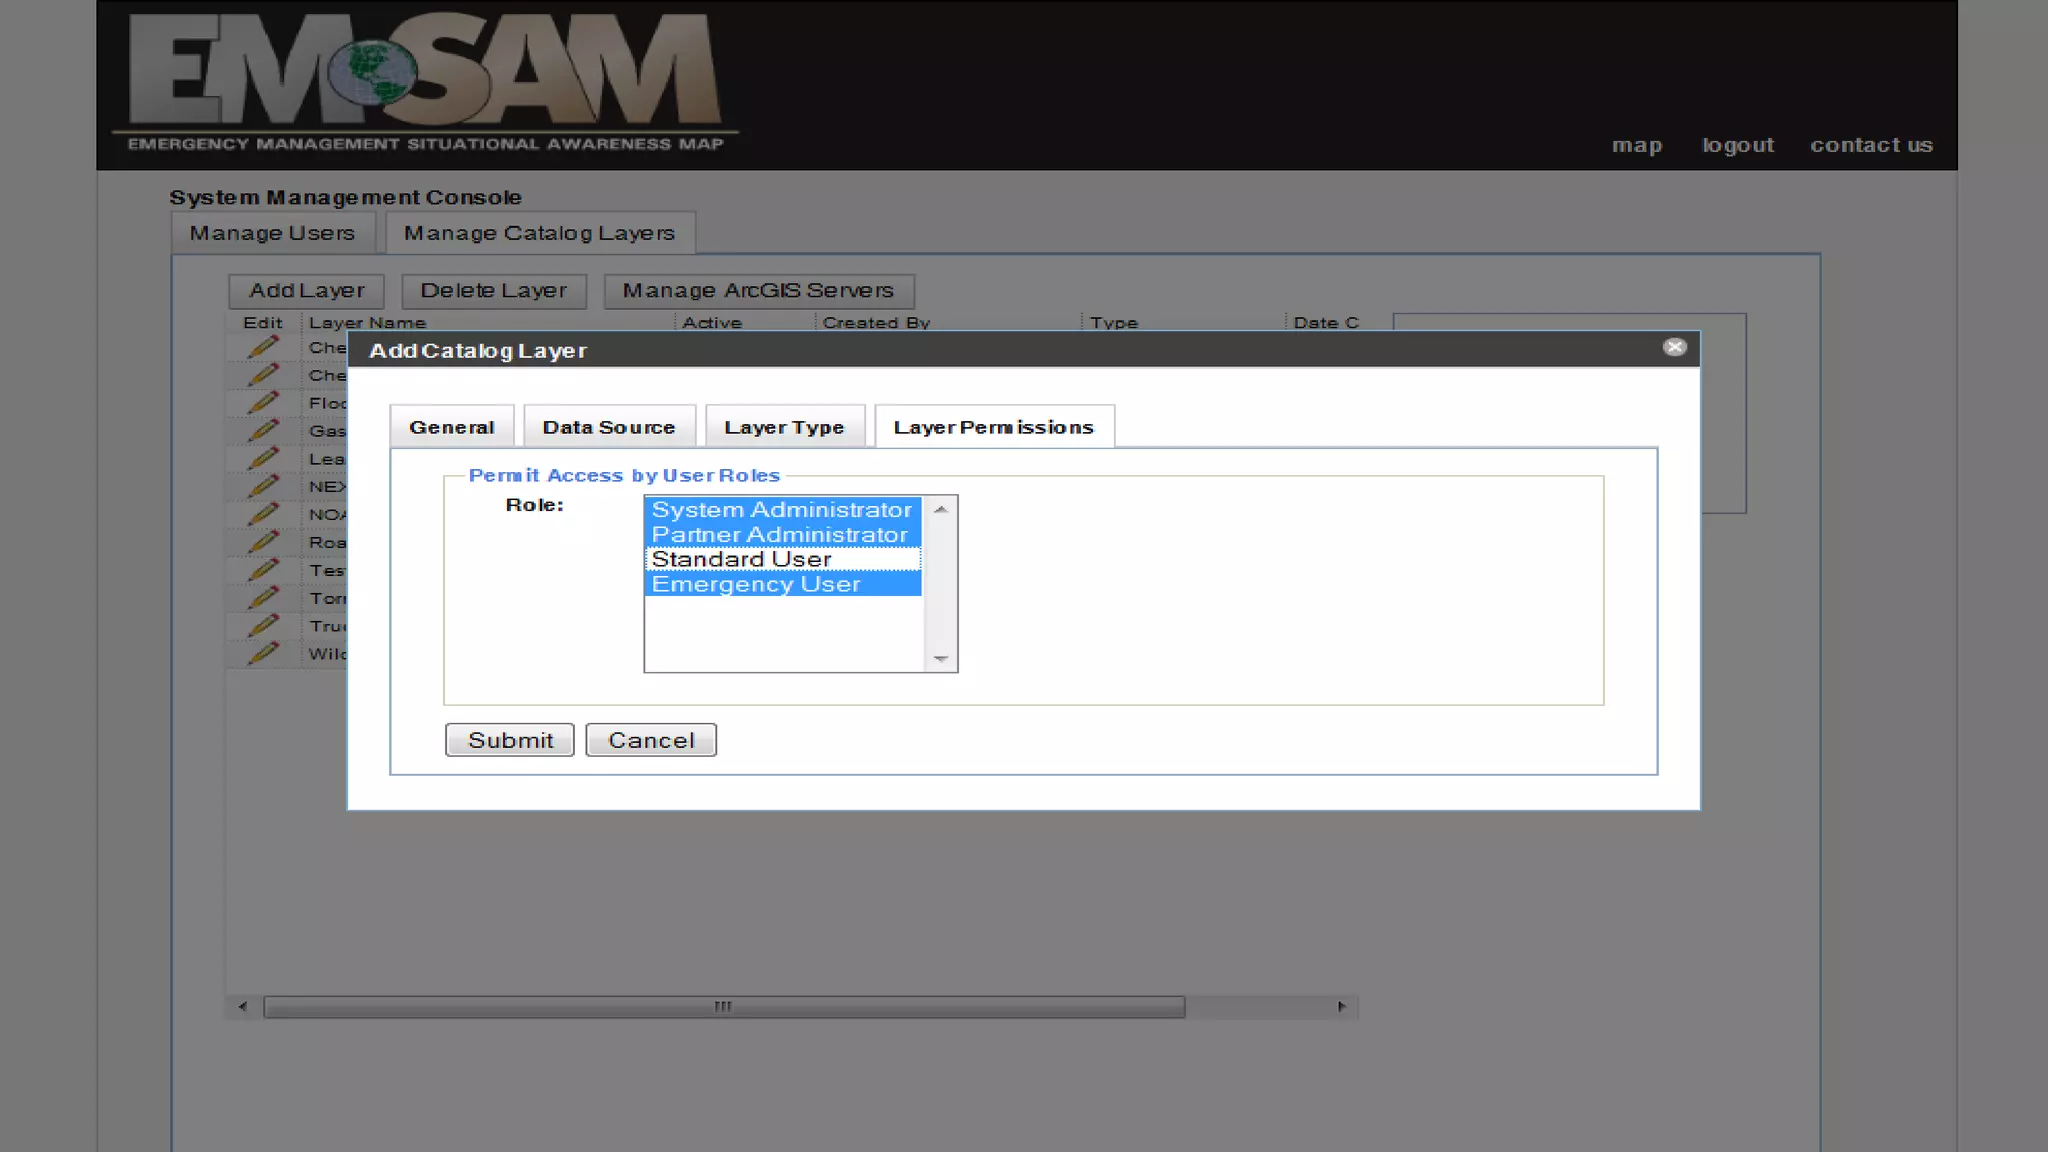Click System Administrator in role list
The image size is (2048, 1152).
pyautogui.click(x=782, y=510)
